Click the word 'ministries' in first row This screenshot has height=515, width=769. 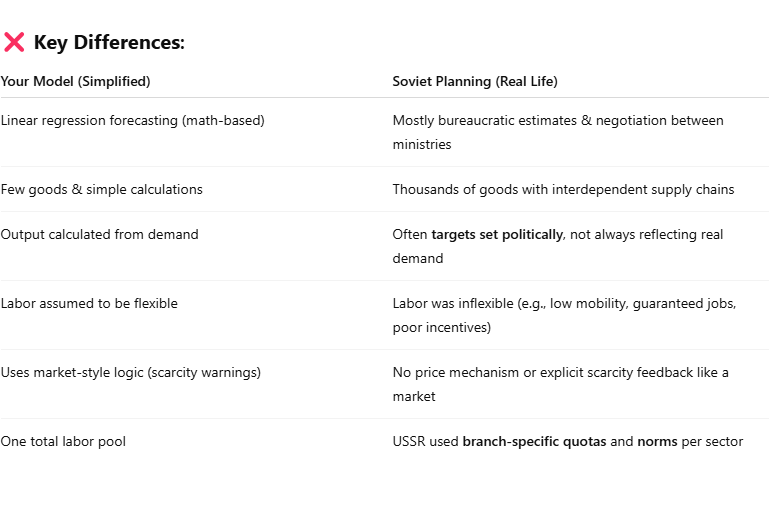[422, 145]
